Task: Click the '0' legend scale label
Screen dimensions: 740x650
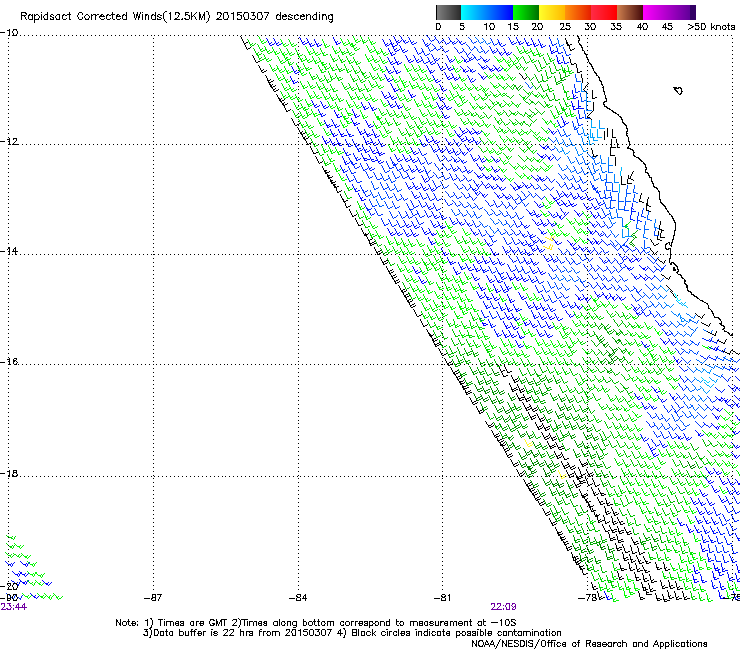Action: (438, 26)
